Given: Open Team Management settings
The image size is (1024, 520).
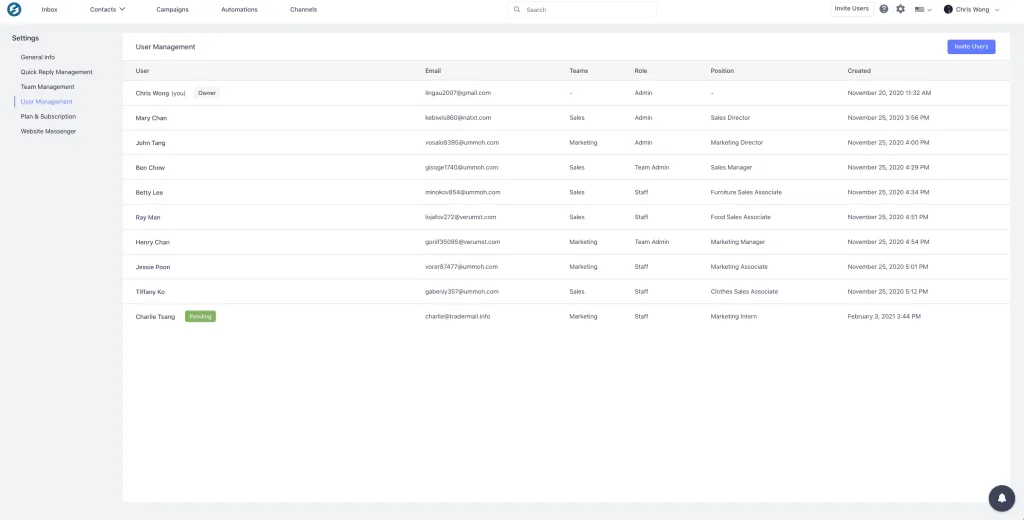Looking at the screenshot, I should click(x=47, y=87).
